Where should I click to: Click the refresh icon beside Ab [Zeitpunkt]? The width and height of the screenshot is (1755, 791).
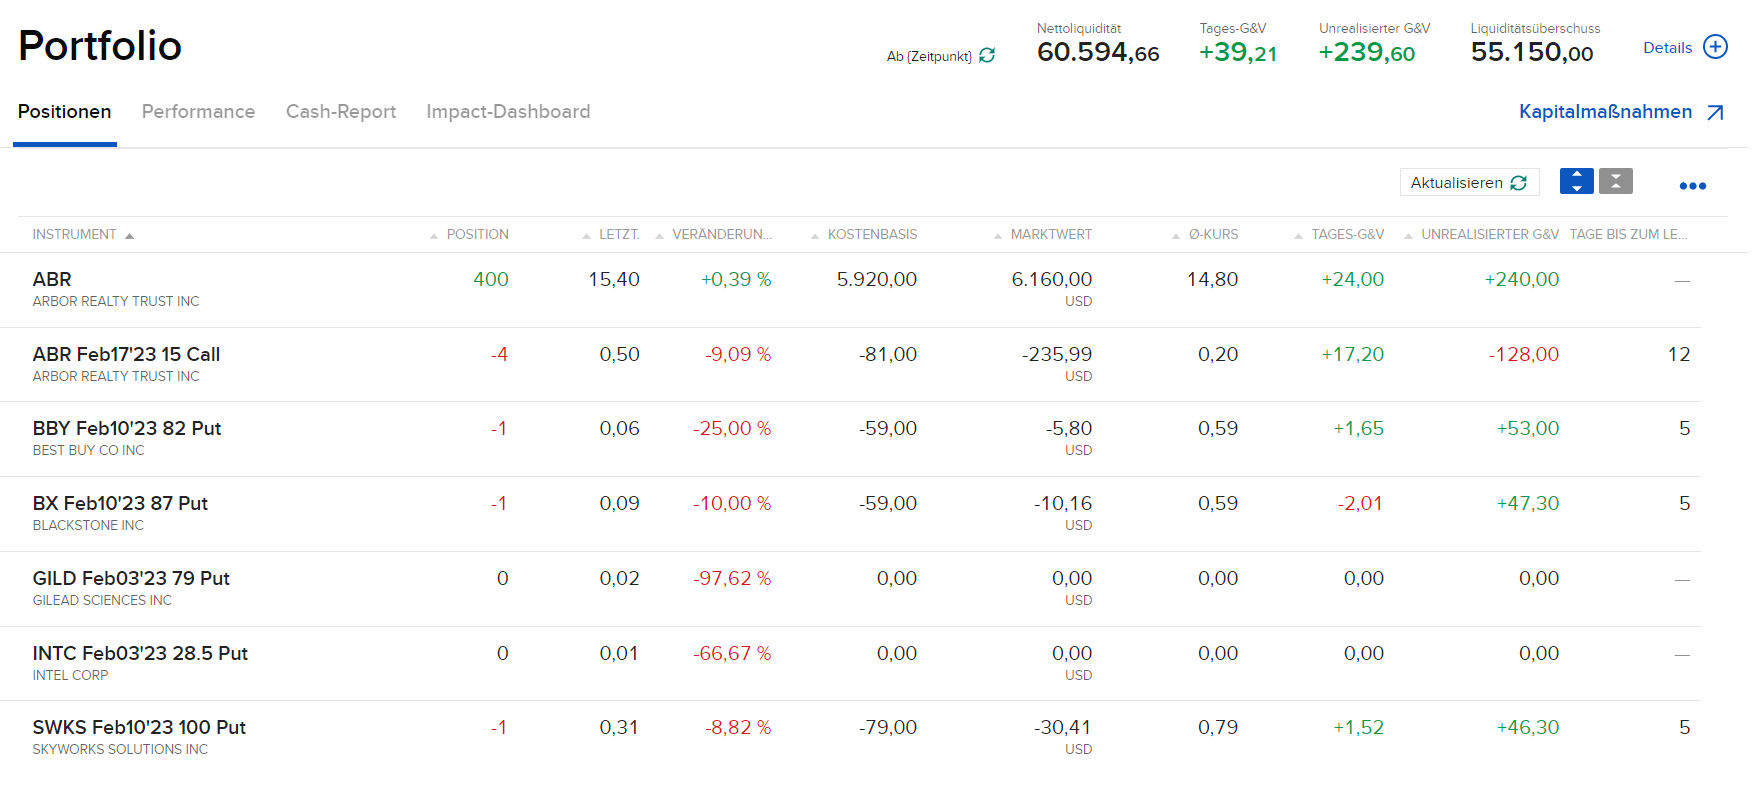click(x=987, y=56)
